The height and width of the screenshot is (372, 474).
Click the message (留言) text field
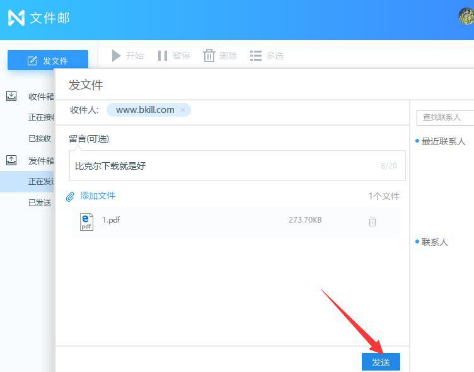237,166
